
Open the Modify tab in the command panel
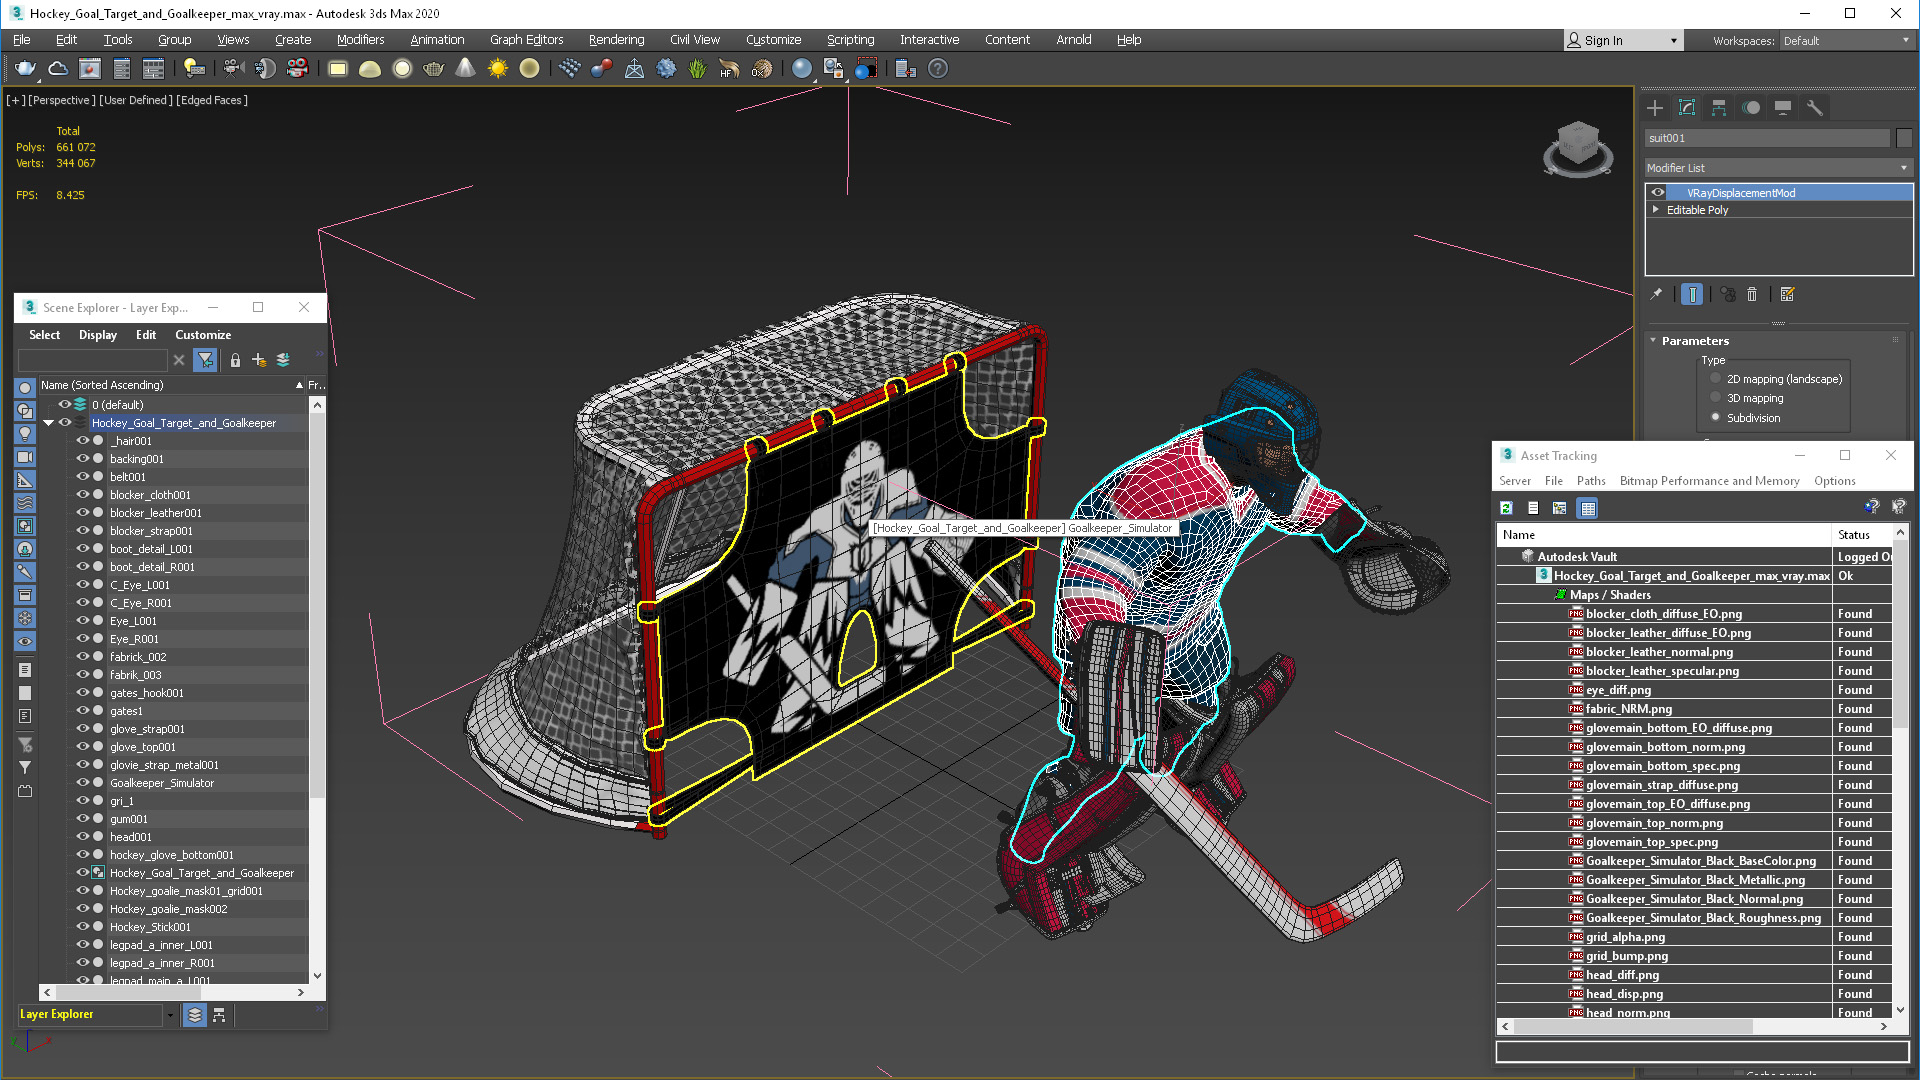point(1687,108)
